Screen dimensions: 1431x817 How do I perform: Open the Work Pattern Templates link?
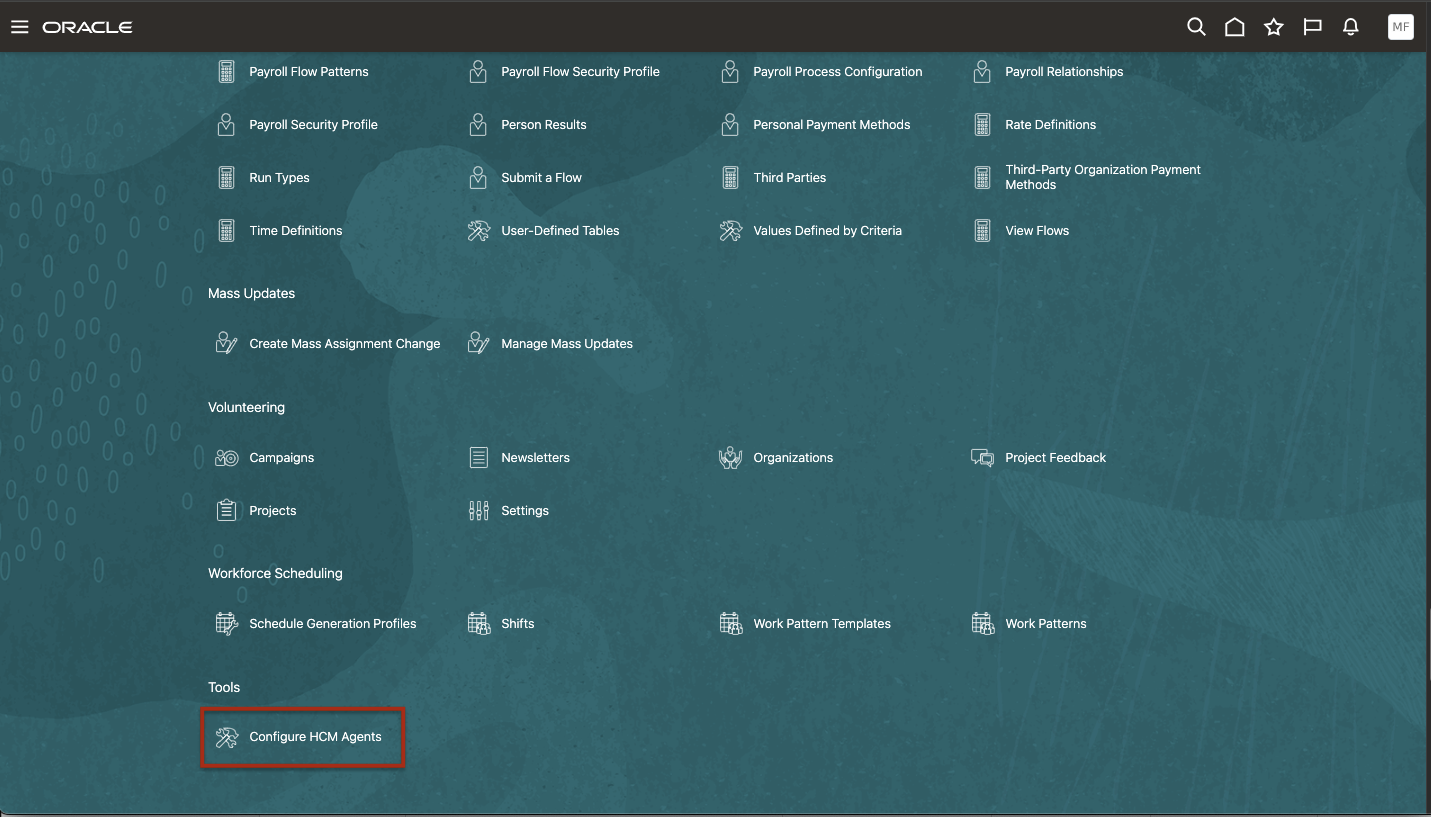tap(822, 624)
